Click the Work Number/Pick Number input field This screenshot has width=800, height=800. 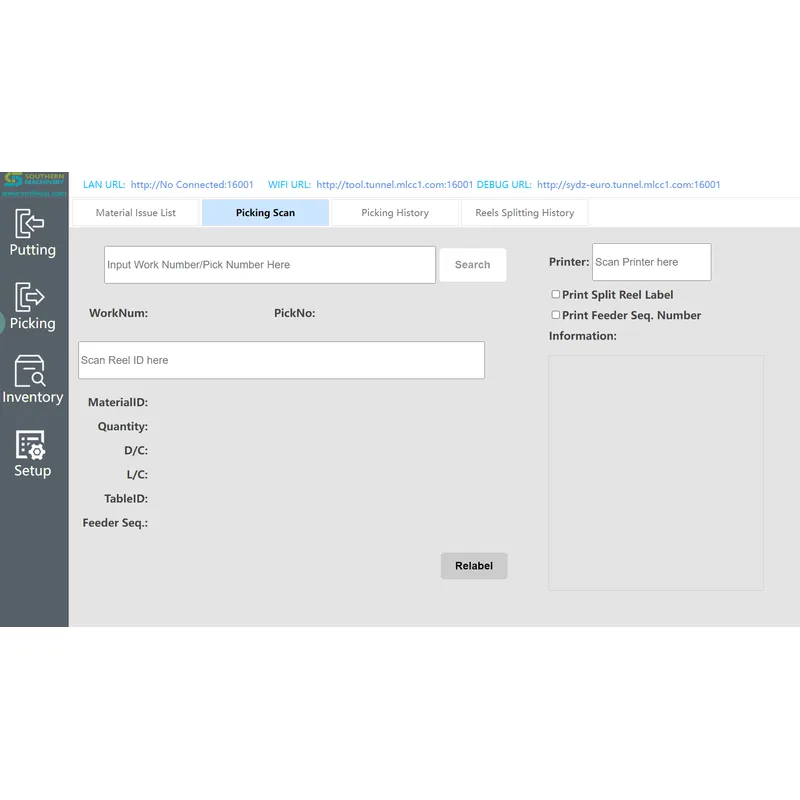[270, 264]
